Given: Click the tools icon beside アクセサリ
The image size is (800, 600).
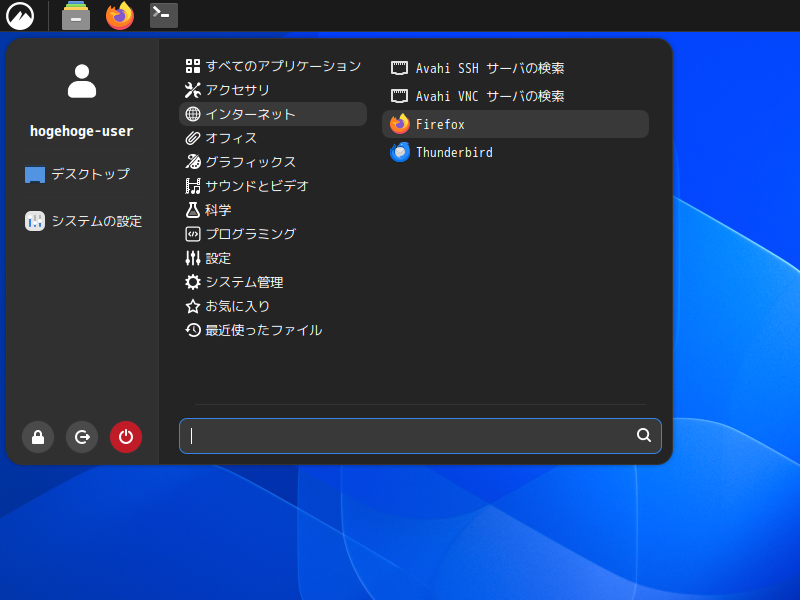Looking at the screenshot, I should coord(193,90).
